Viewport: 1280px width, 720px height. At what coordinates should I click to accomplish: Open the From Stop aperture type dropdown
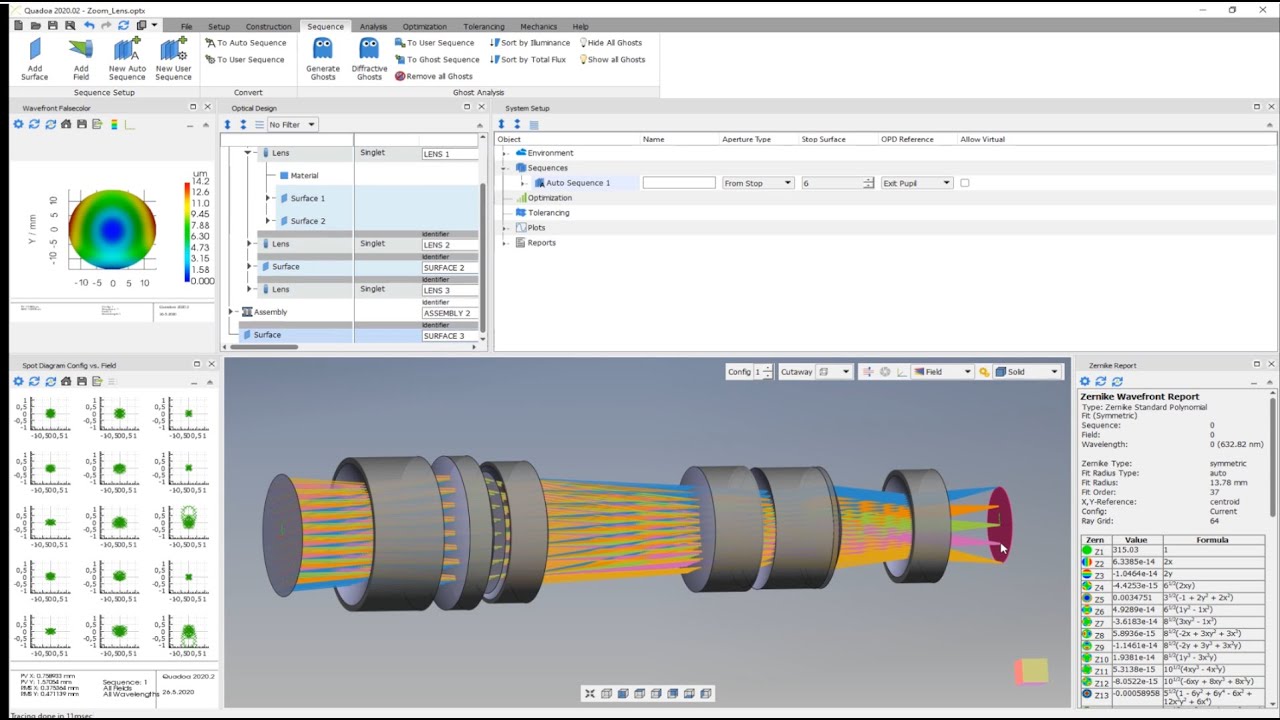(x=758, y=183)
